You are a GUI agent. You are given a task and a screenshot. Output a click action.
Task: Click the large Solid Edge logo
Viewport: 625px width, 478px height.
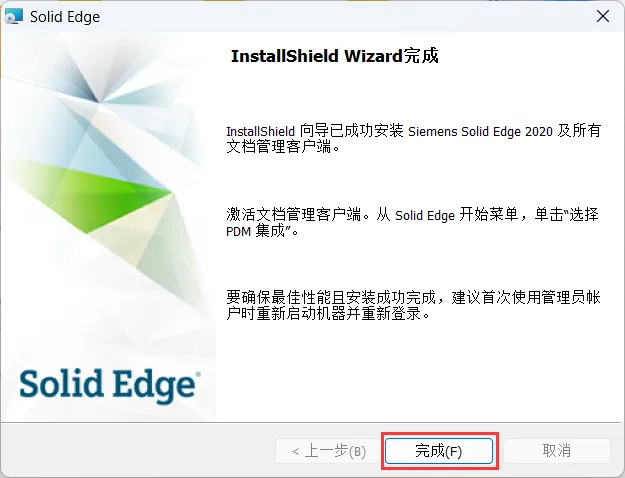point(108,386)
